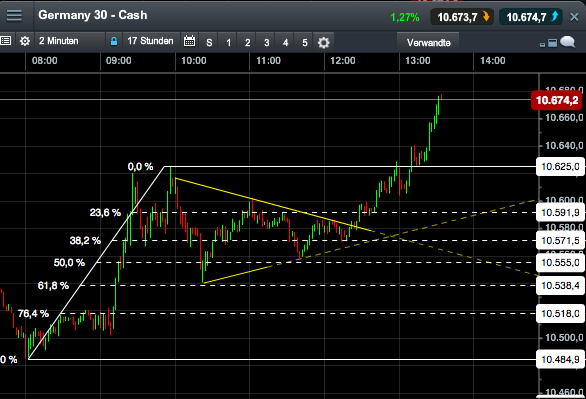The image size is (586, 399).
Task: Click the 10.660,0 price axis label
Action: [x=564, y=118]
